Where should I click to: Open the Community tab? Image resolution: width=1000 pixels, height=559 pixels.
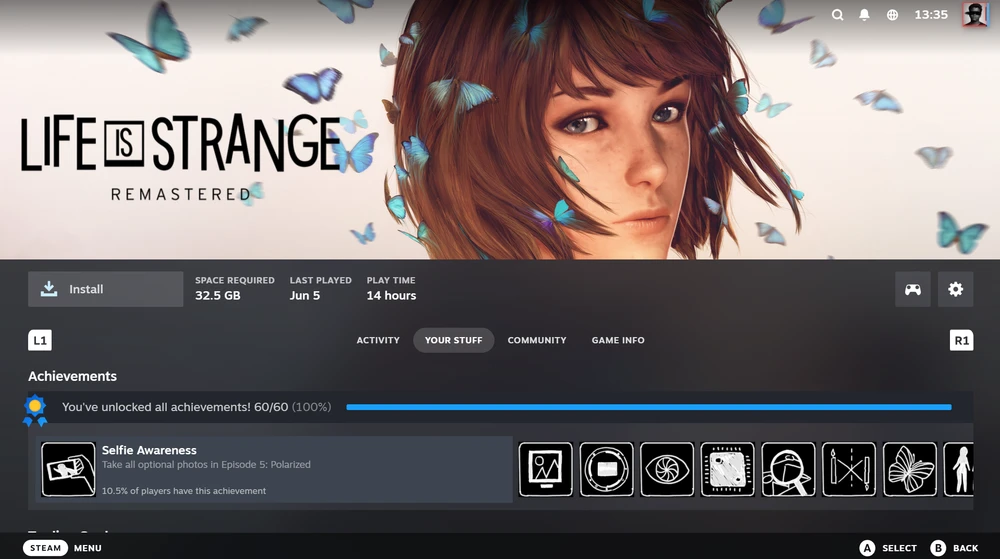pyautogui.click(x=537, y=340)
